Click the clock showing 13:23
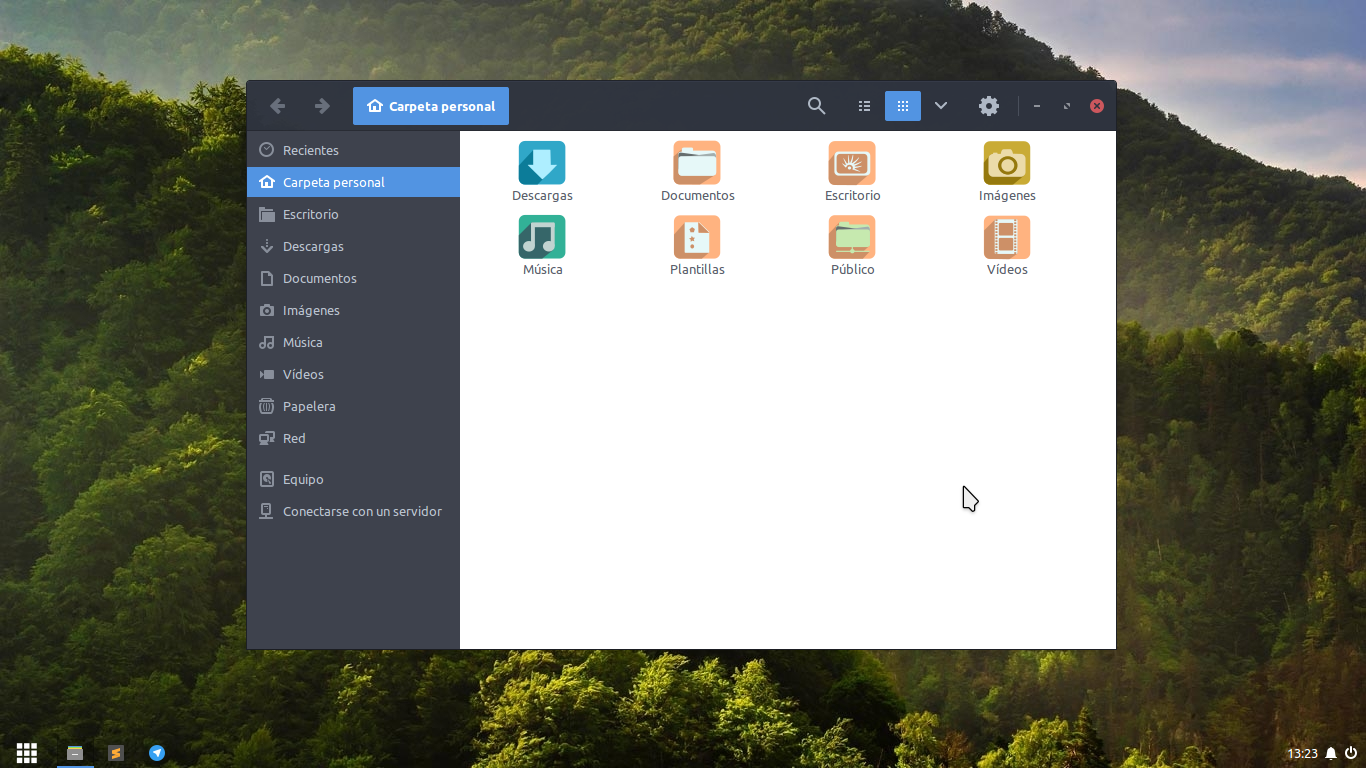Screen dimensions: 1366x768 [x=1302, y=753]
